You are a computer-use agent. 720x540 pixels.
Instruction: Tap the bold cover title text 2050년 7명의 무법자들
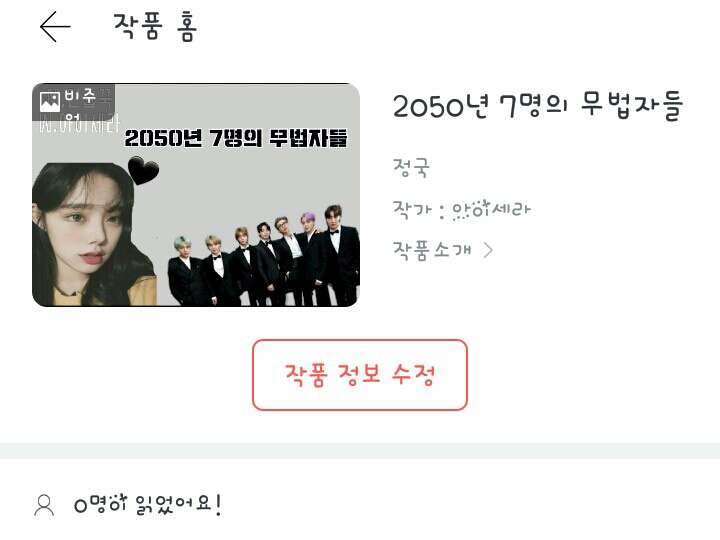[x=236, y=138]
